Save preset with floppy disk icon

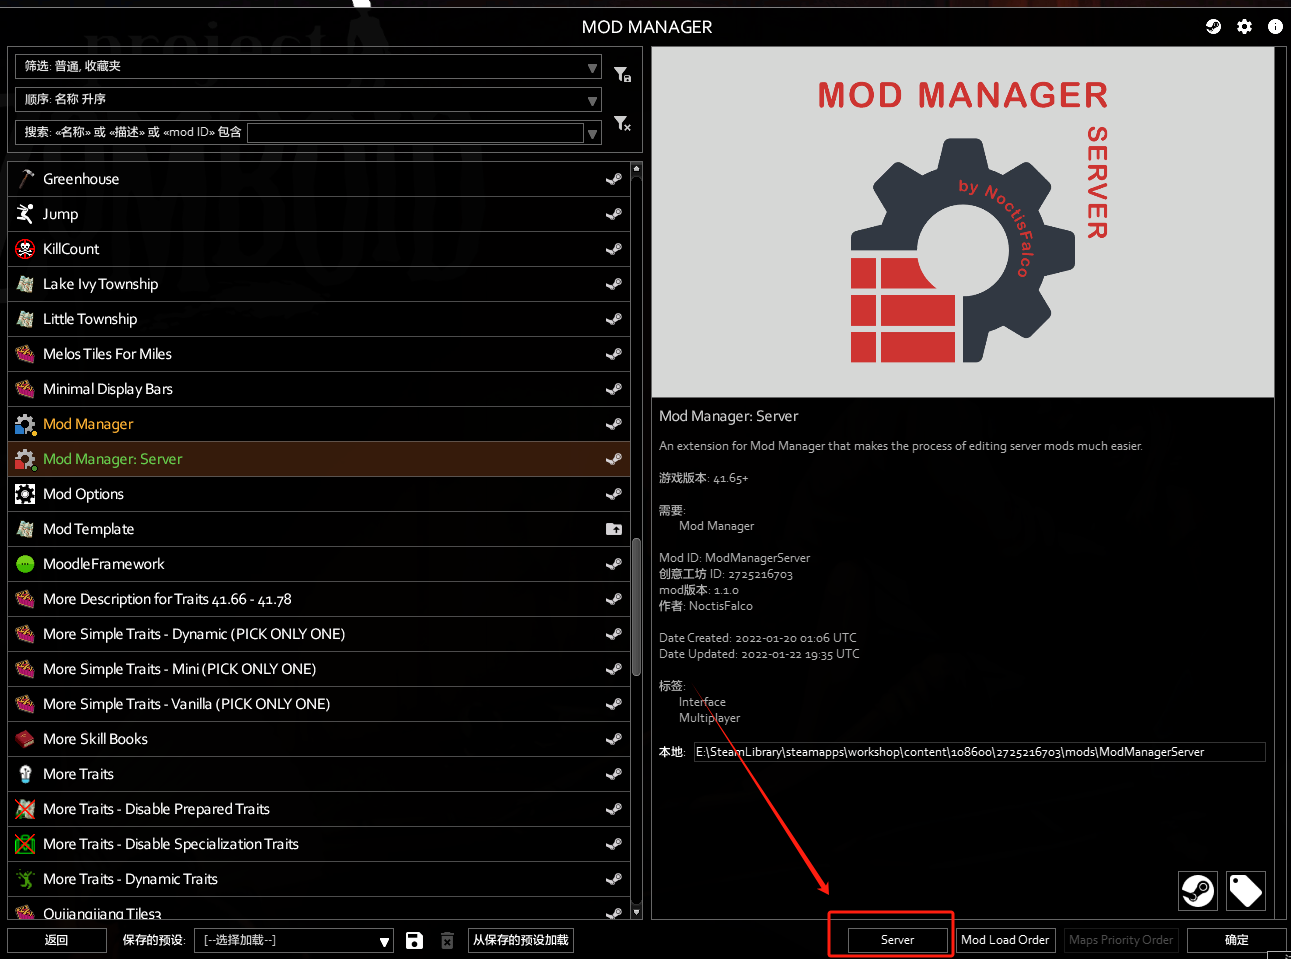click(414, 940)
